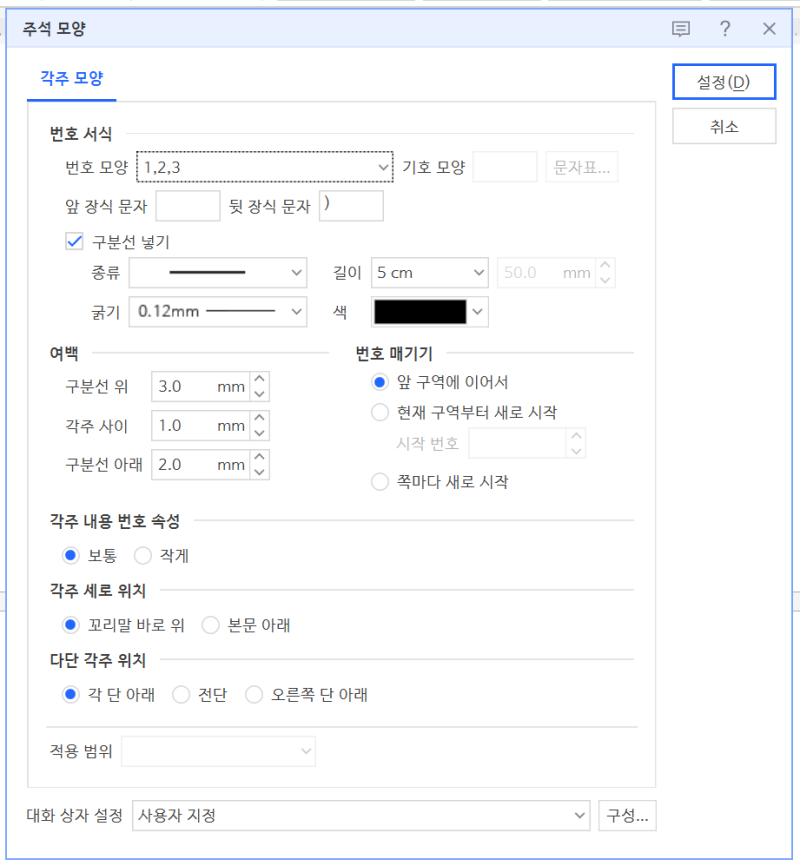Select the 각 단 아래 option
Image resolution: width=800 pixels, height=866 pixels.
(x=70, y=694)
